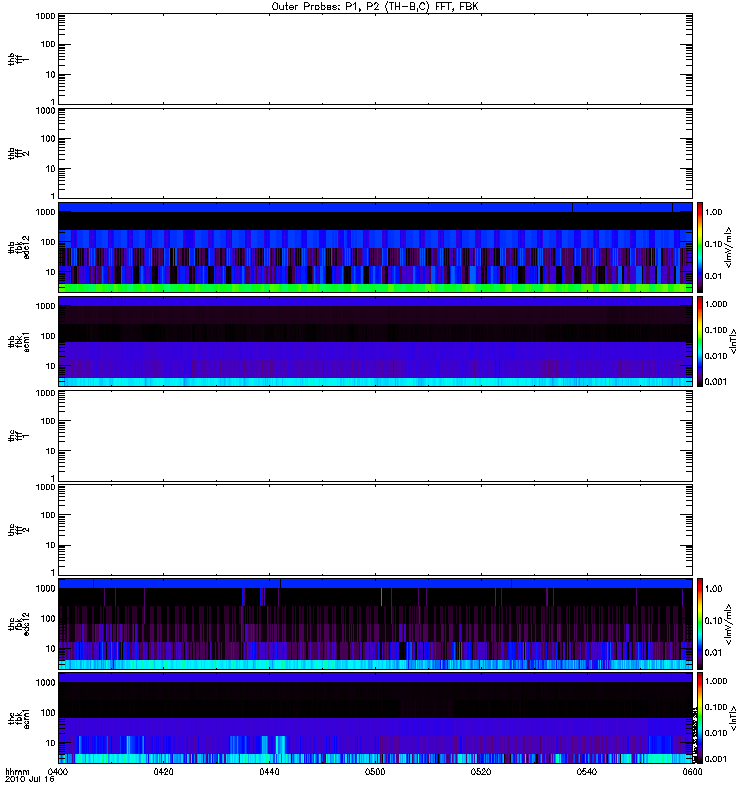Viewport: 750px width, 800px height.
Task: Click the '1.00' value on thb edc12 color bar
Action: 713,212
